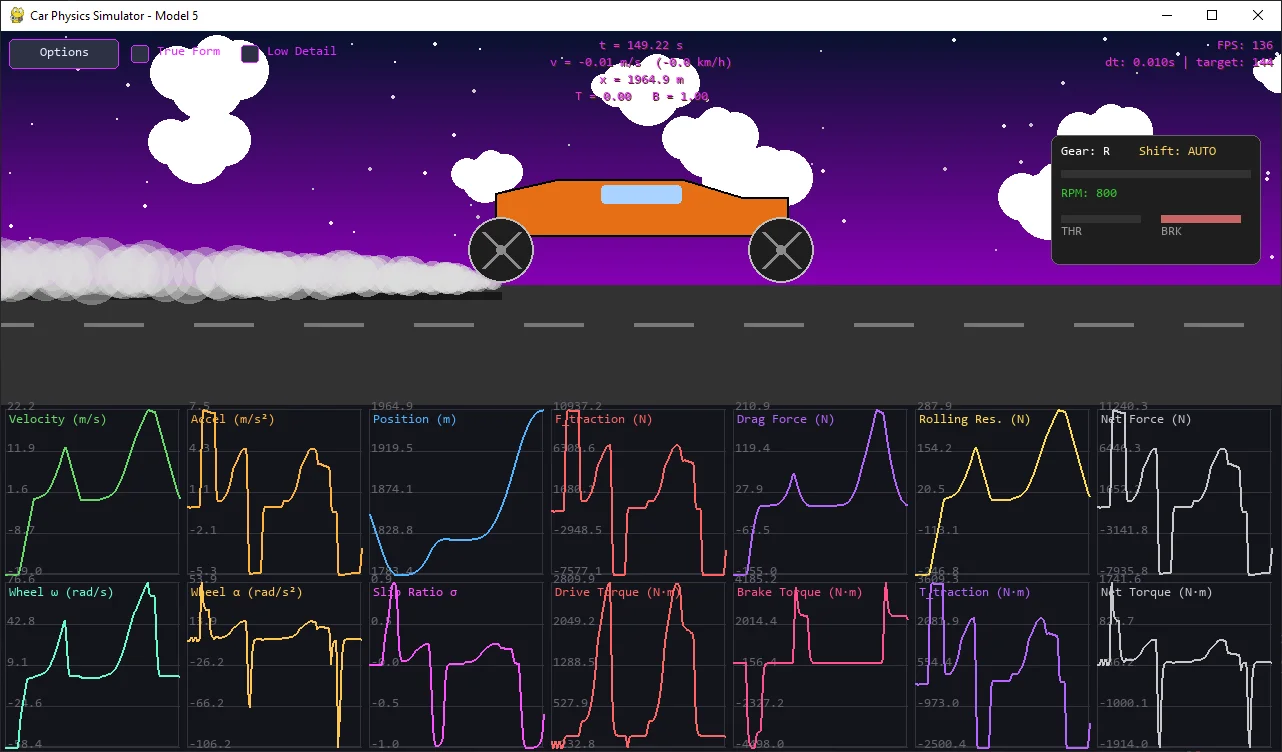Select the Velocity (m/s) graph

(93, 492)
